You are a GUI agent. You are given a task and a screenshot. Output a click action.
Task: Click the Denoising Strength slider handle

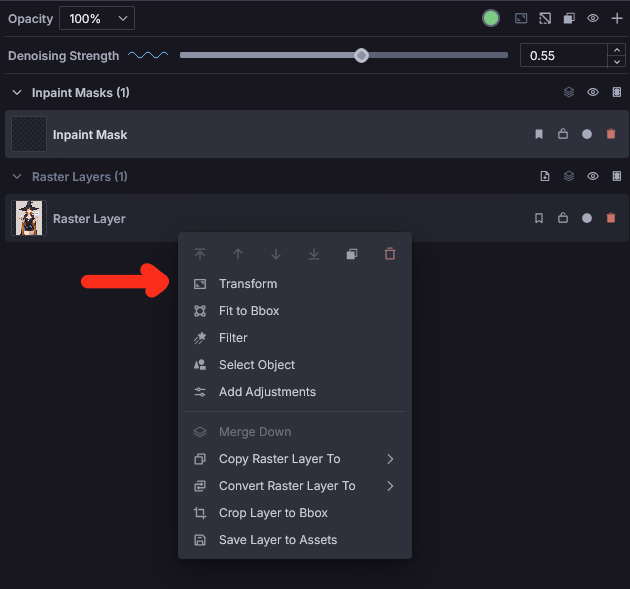tap(362, 55)
